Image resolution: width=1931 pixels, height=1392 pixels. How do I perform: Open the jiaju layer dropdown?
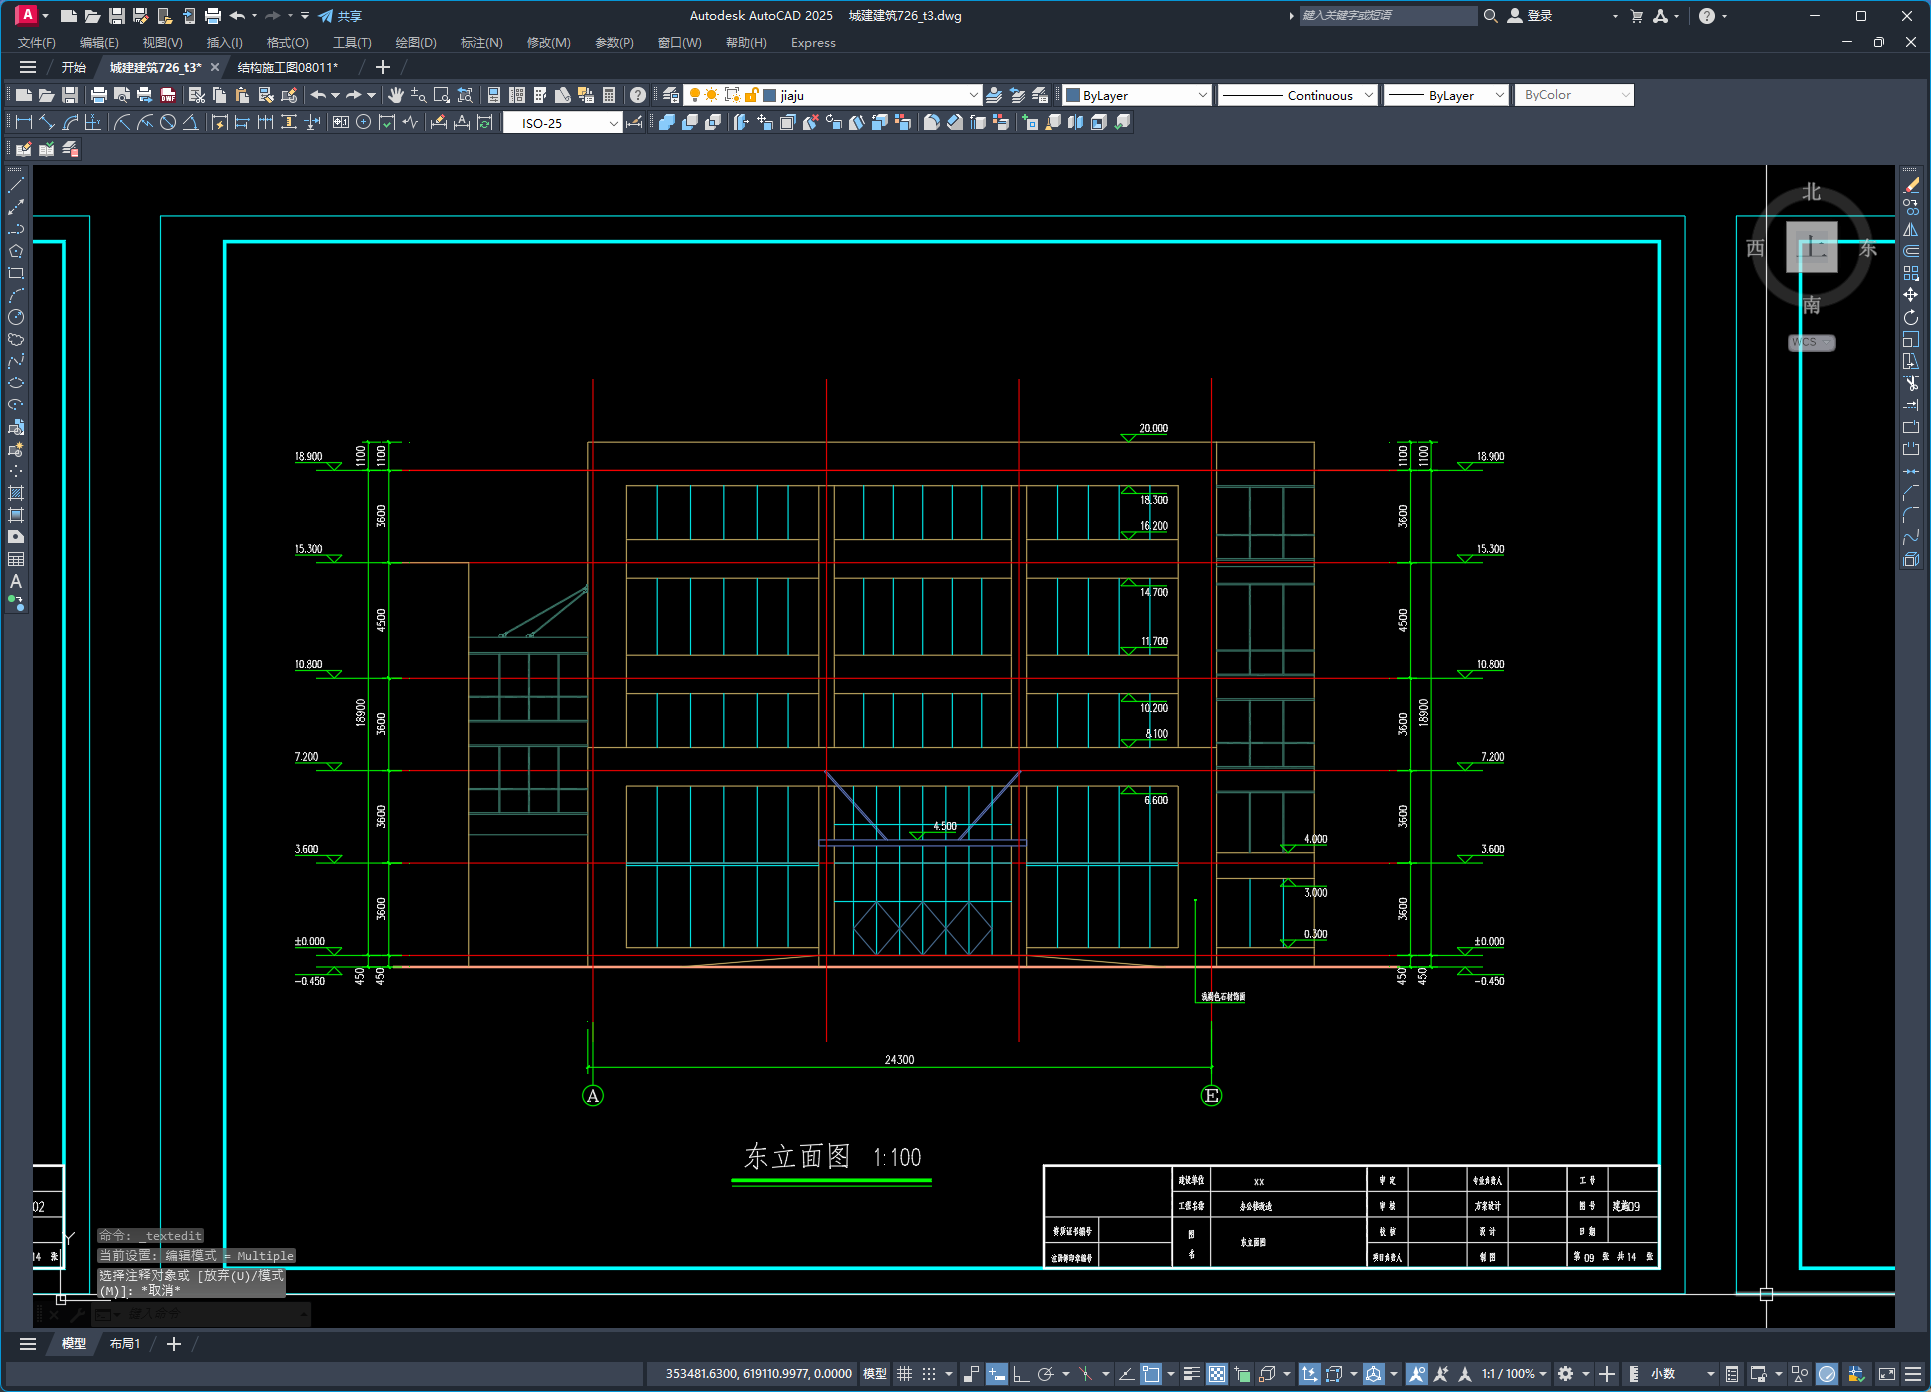click(973, 95)
